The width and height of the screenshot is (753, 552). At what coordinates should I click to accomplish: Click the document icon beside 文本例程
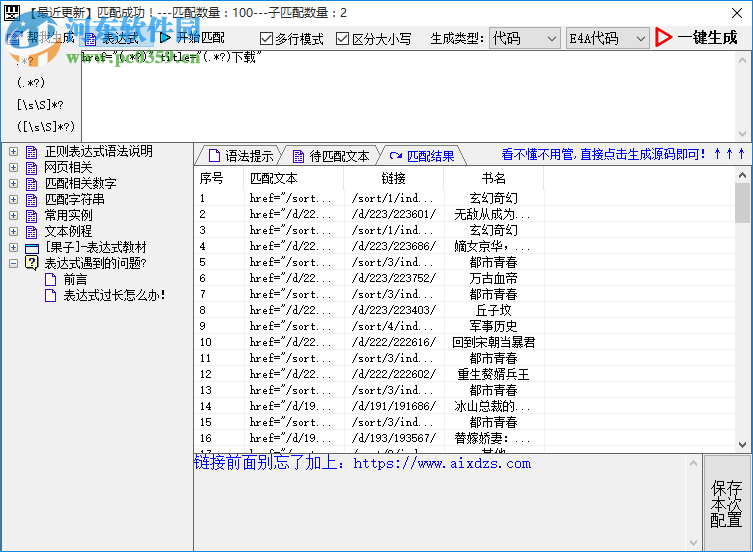tap(32, 232)
